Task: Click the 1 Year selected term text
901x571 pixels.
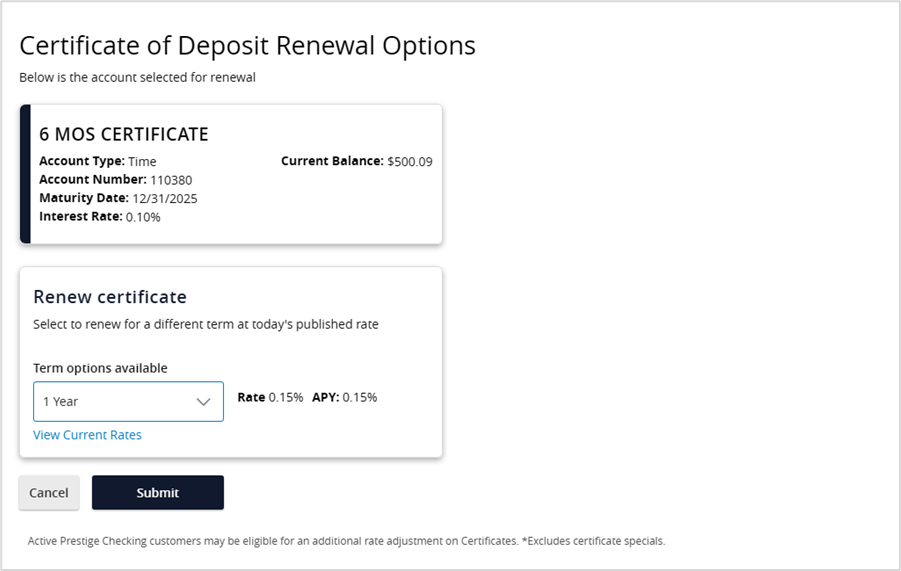Action: point(60,401)
